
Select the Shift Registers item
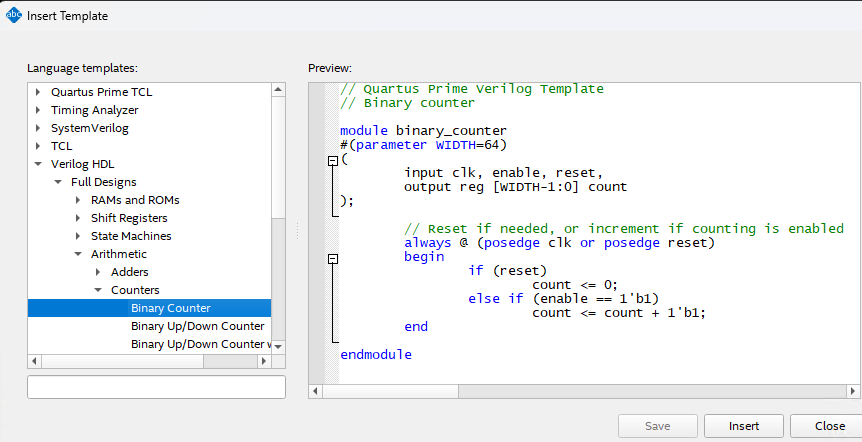click(x=129, y=218)
